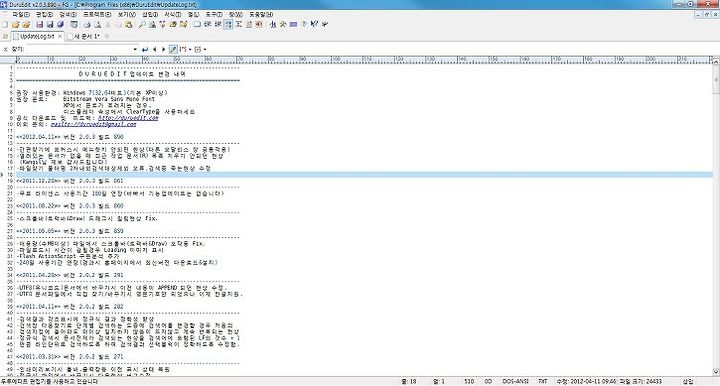Click the help question mark icon
This screenshot has width=720, height=386.
point(304,24)
